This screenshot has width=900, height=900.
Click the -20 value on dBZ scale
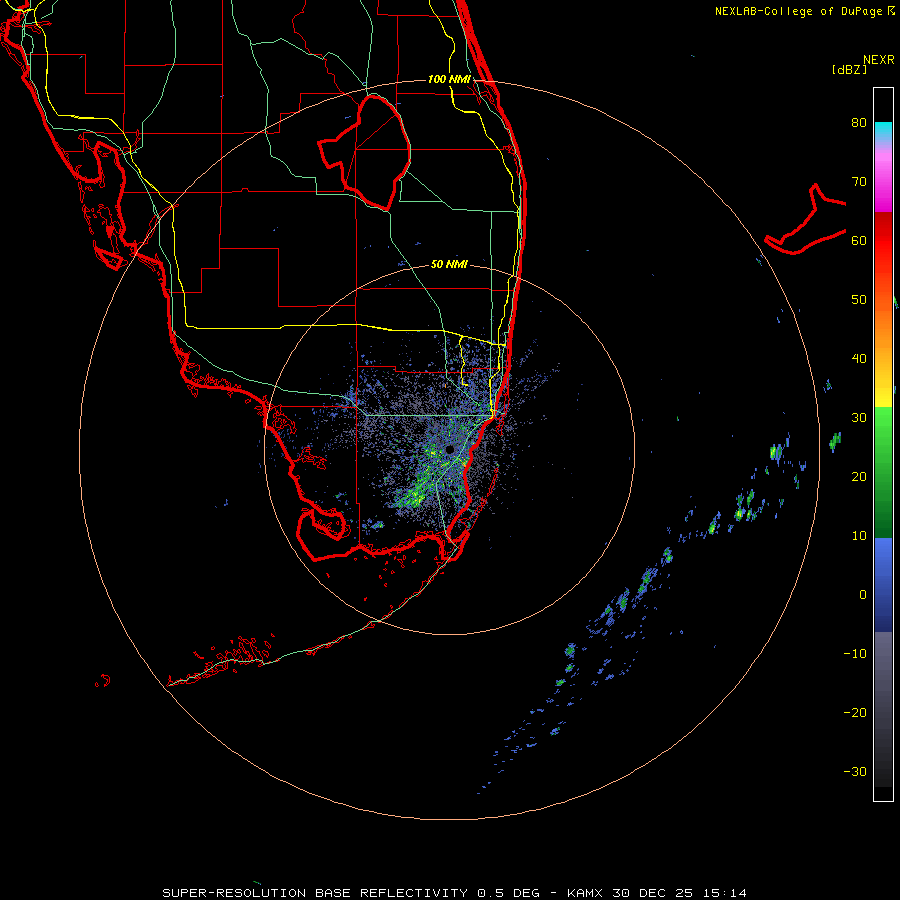[855, 713]
